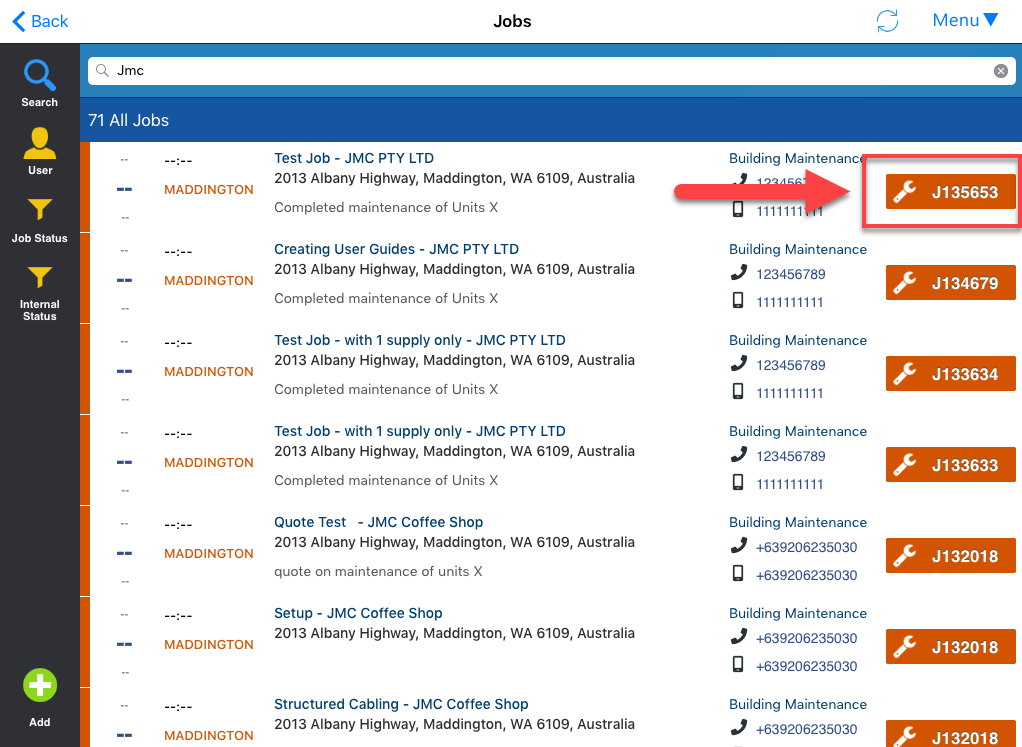Click phone icon for Creating User Guides job

pyautogui.click(x=739, y=273)
